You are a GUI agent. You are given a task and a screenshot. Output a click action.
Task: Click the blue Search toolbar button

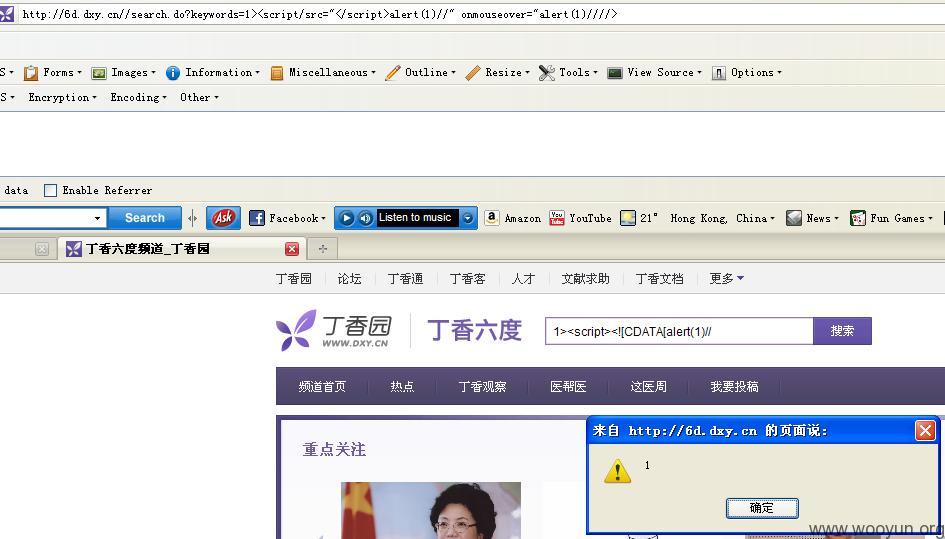pyautogui.click(x=145, y=218)
